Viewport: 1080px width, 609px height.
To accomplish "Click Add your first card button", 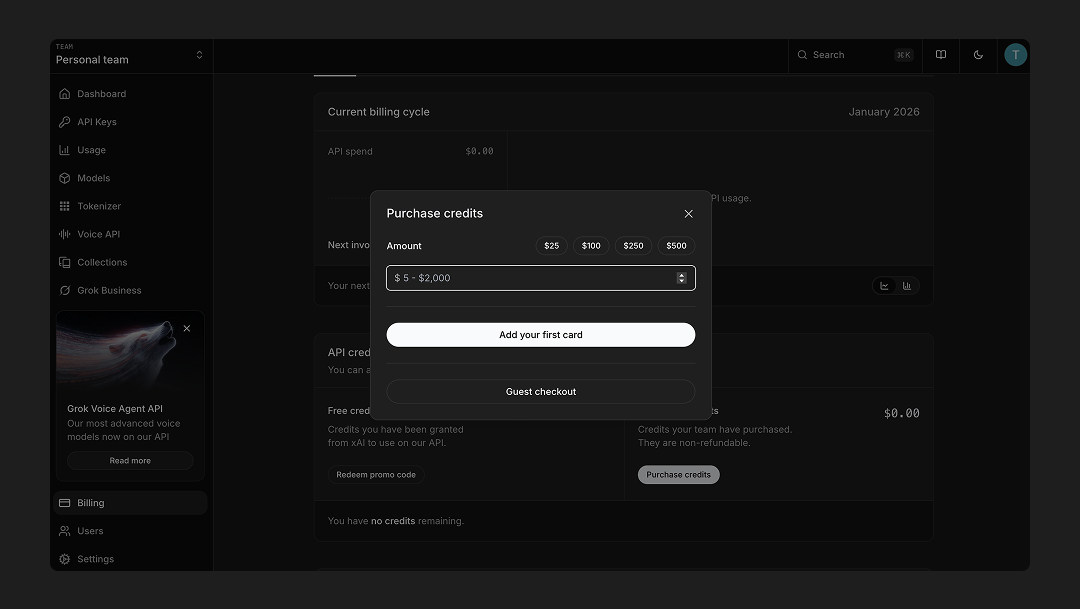I will 541,335.
